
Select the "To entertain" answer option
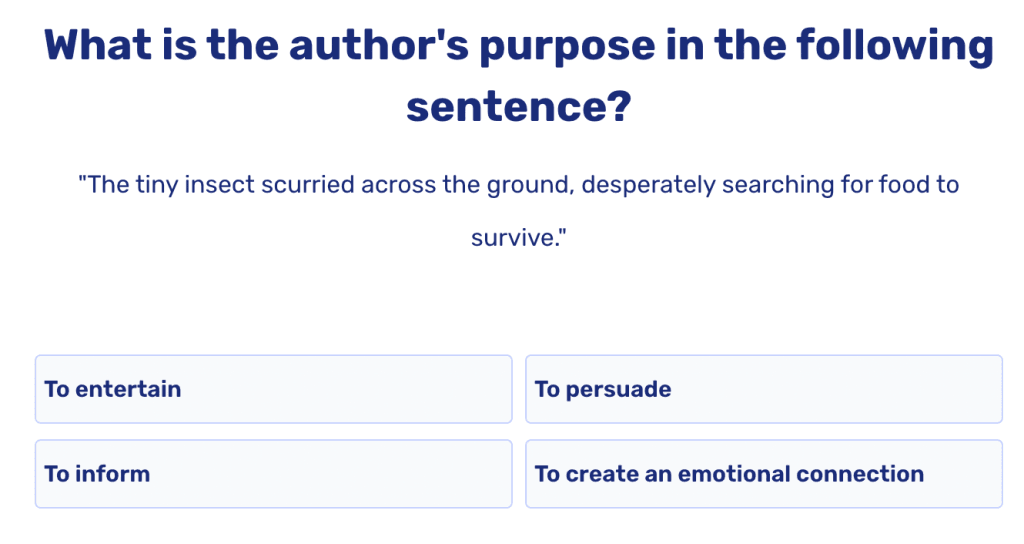[x=273, y=389]
